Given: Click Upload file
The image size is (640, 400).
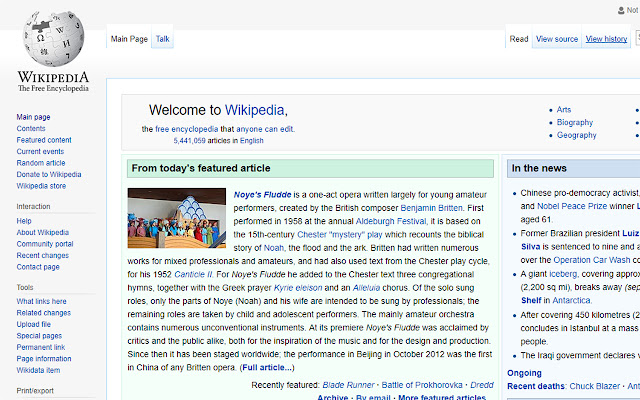Looking at the screenshot, I should coord(34,324).
